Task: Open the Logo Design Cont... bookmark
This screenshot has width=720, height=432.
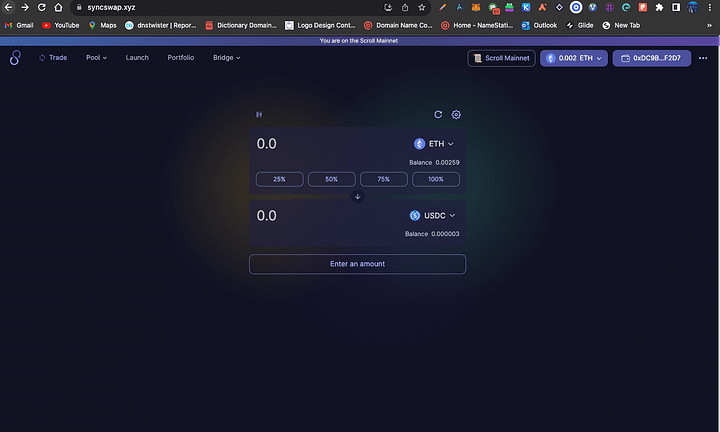Action: tap(320, 25)
